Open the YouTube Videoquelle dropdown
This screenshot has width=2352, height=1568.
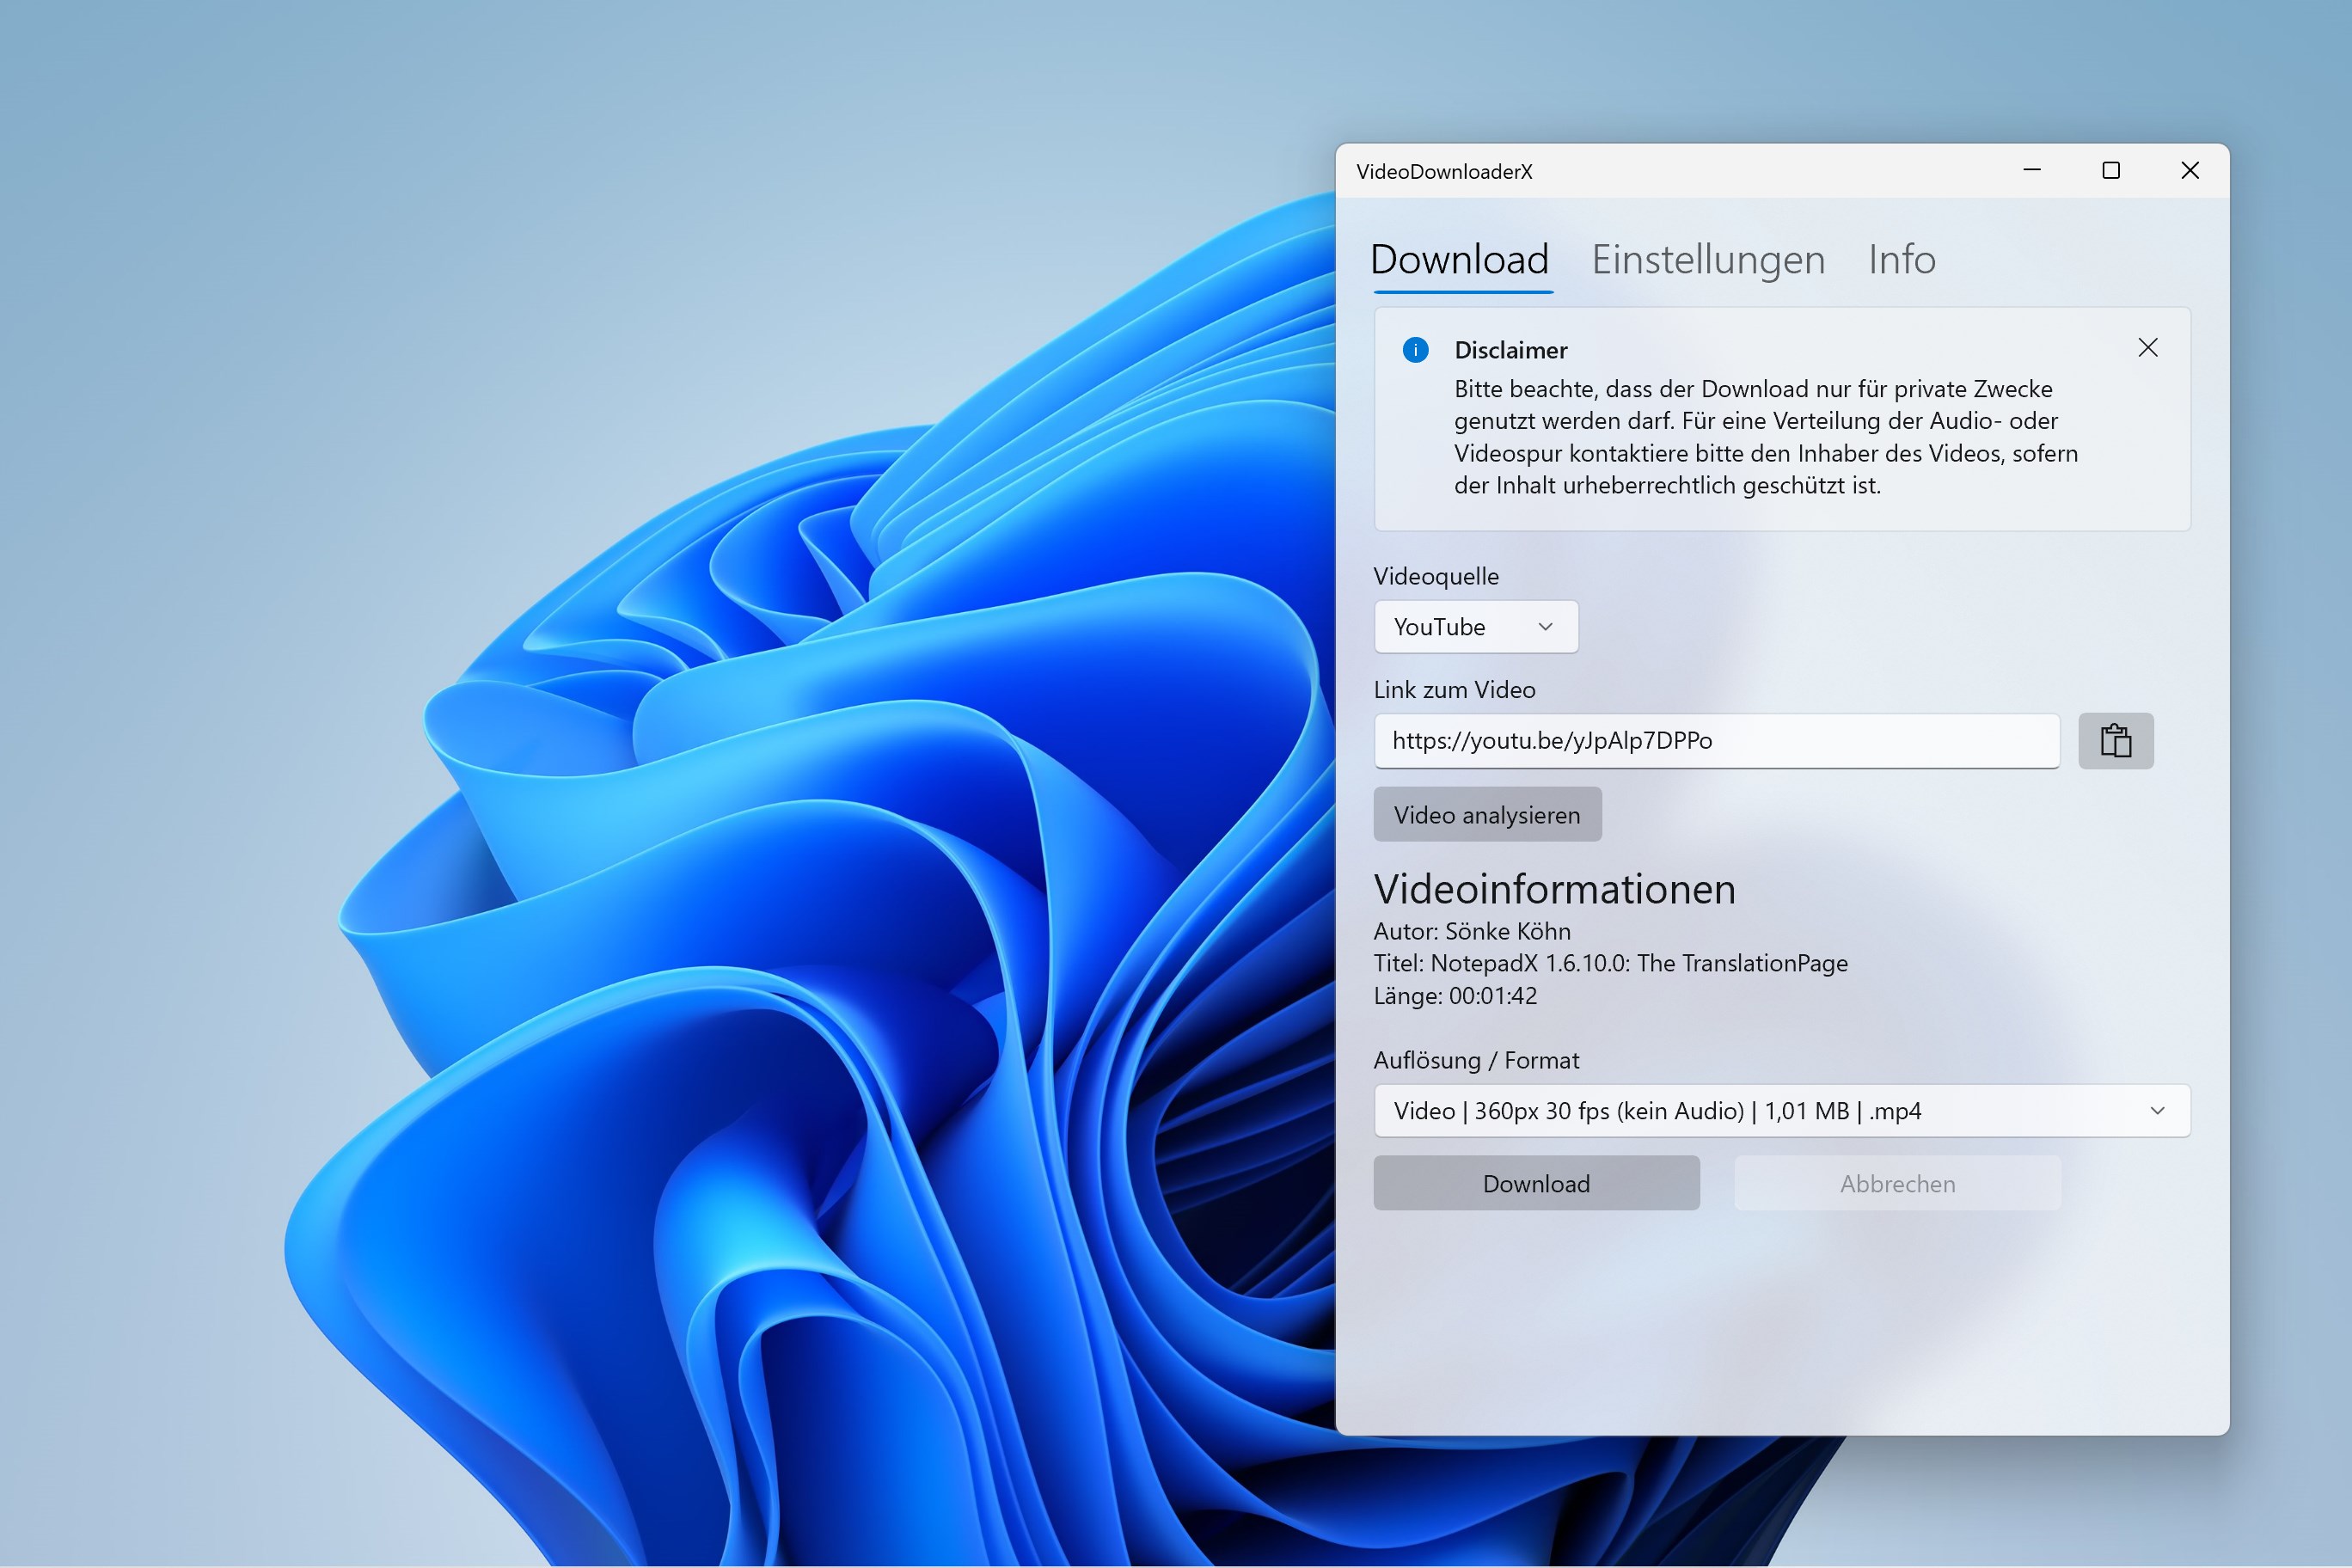[x=1475, y=627]
